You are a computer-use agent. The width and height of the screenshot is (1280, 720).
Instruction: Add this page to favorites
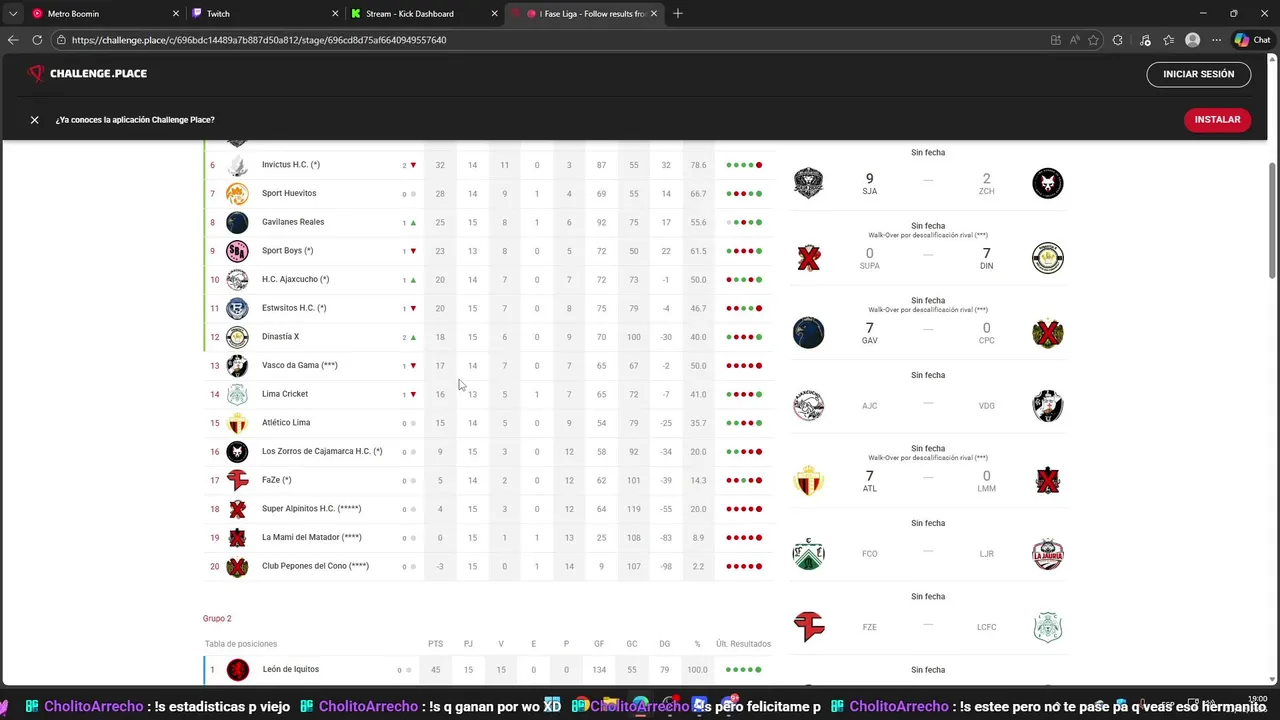tap(1093, 40)
